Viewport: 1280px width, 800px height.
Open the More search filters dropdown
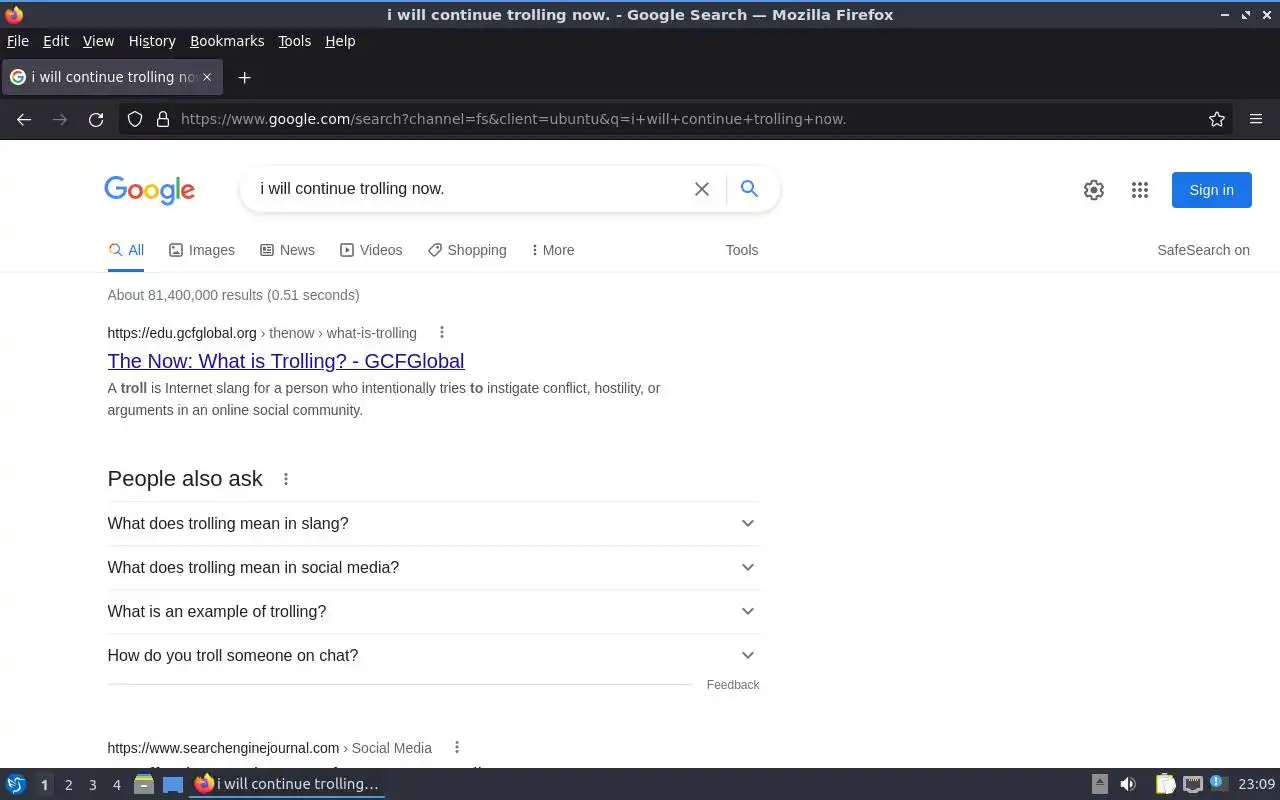pyautogui.click(x=552, y=250)
